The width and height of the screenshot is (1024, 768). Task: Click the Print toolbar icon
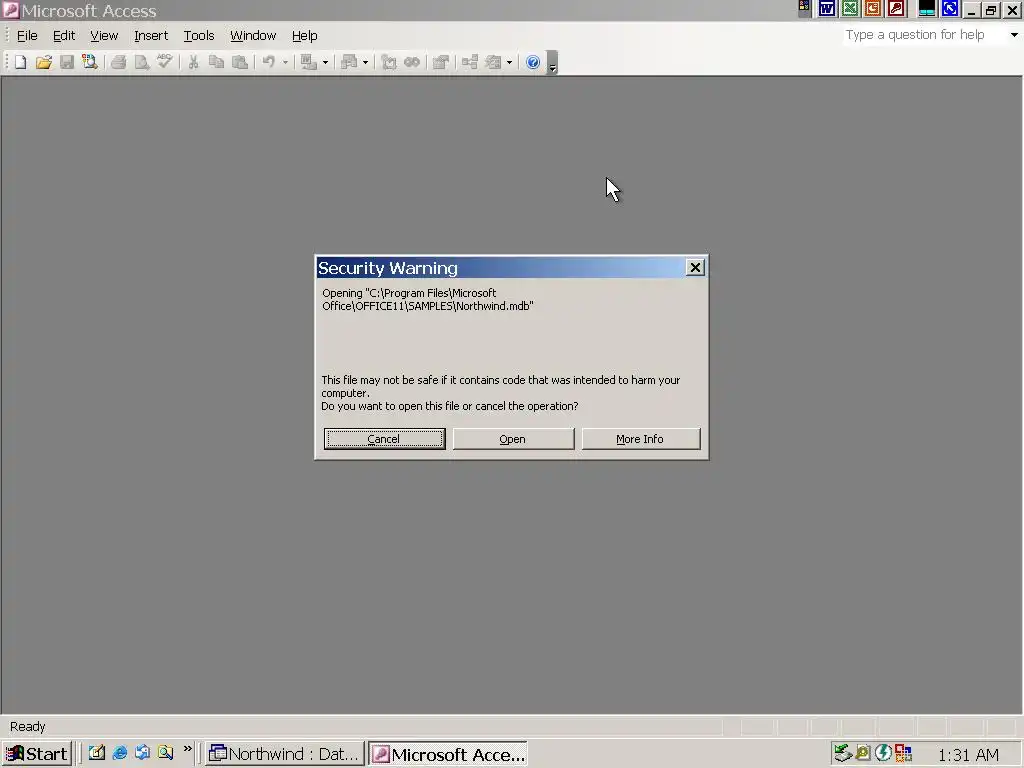click(118, 62)
